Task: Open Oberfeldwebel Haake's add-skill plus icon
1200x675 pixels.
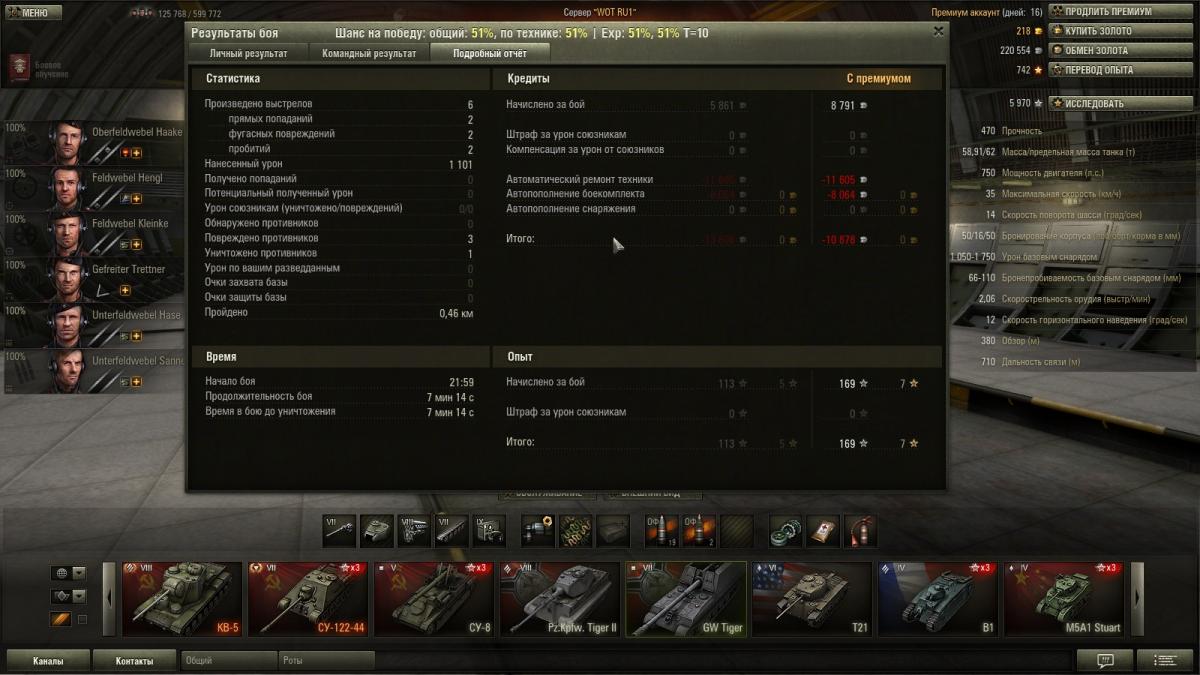Action: 137,153
